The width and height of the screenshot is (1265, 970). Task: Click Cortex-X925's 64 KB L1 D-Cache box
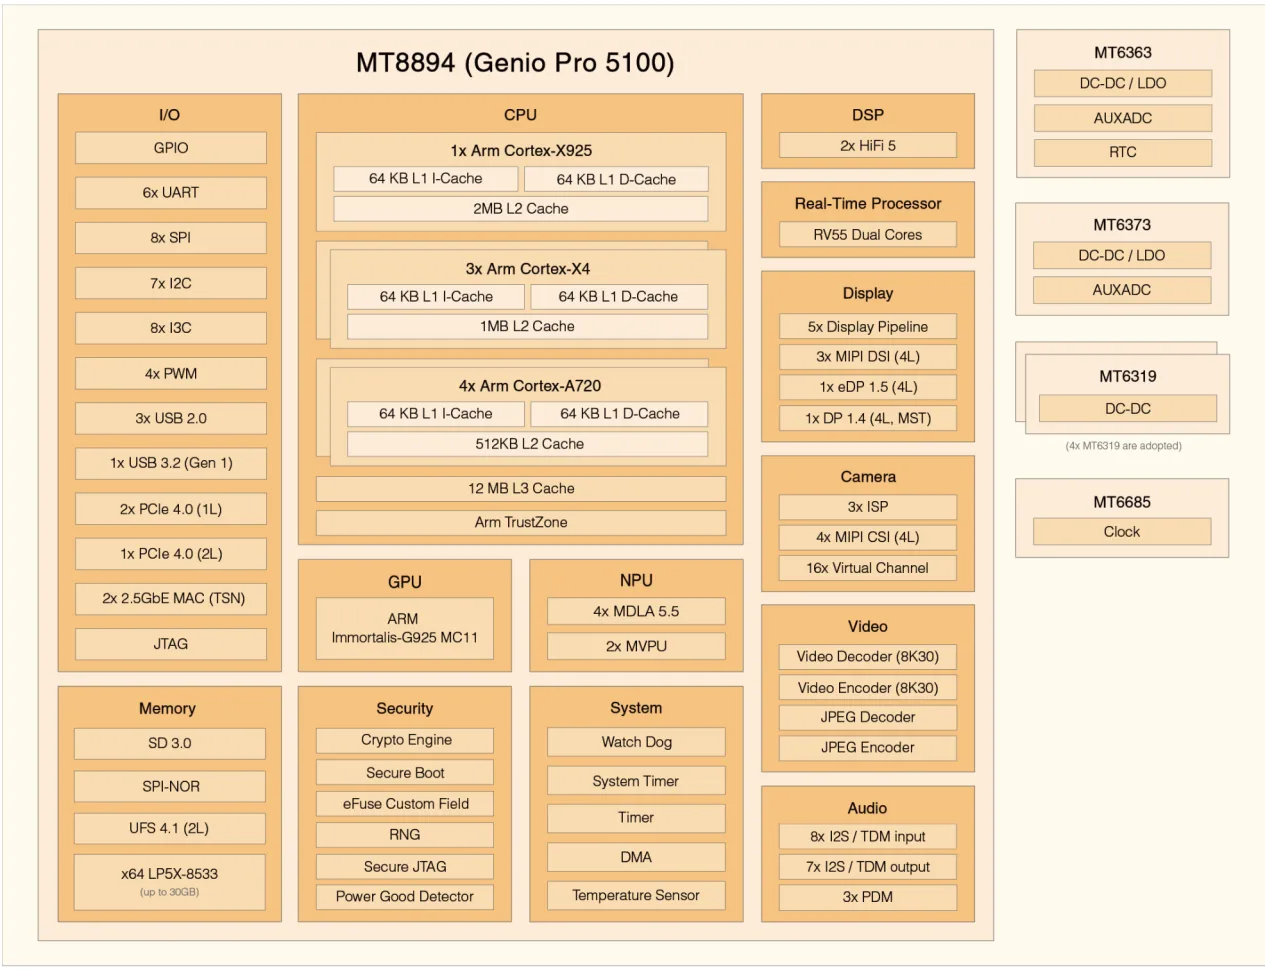616,179
